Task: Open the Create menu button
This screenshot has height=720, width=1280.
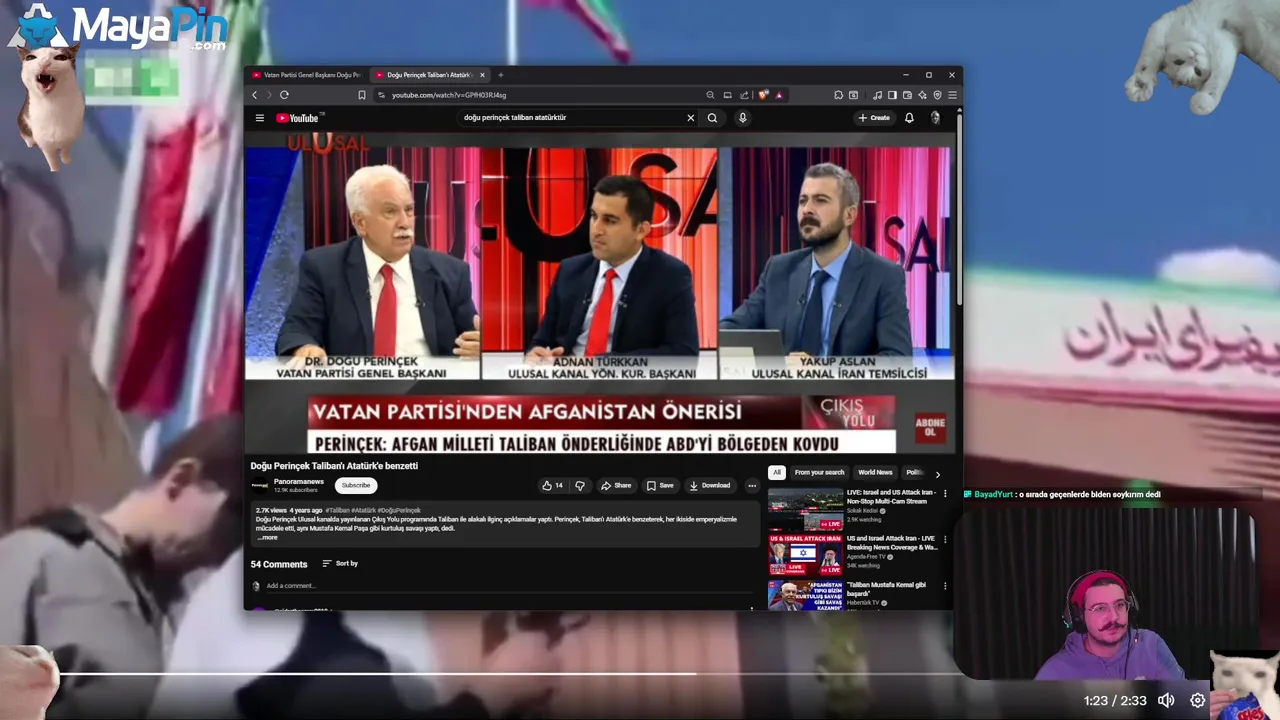Action: click(874, 118)
